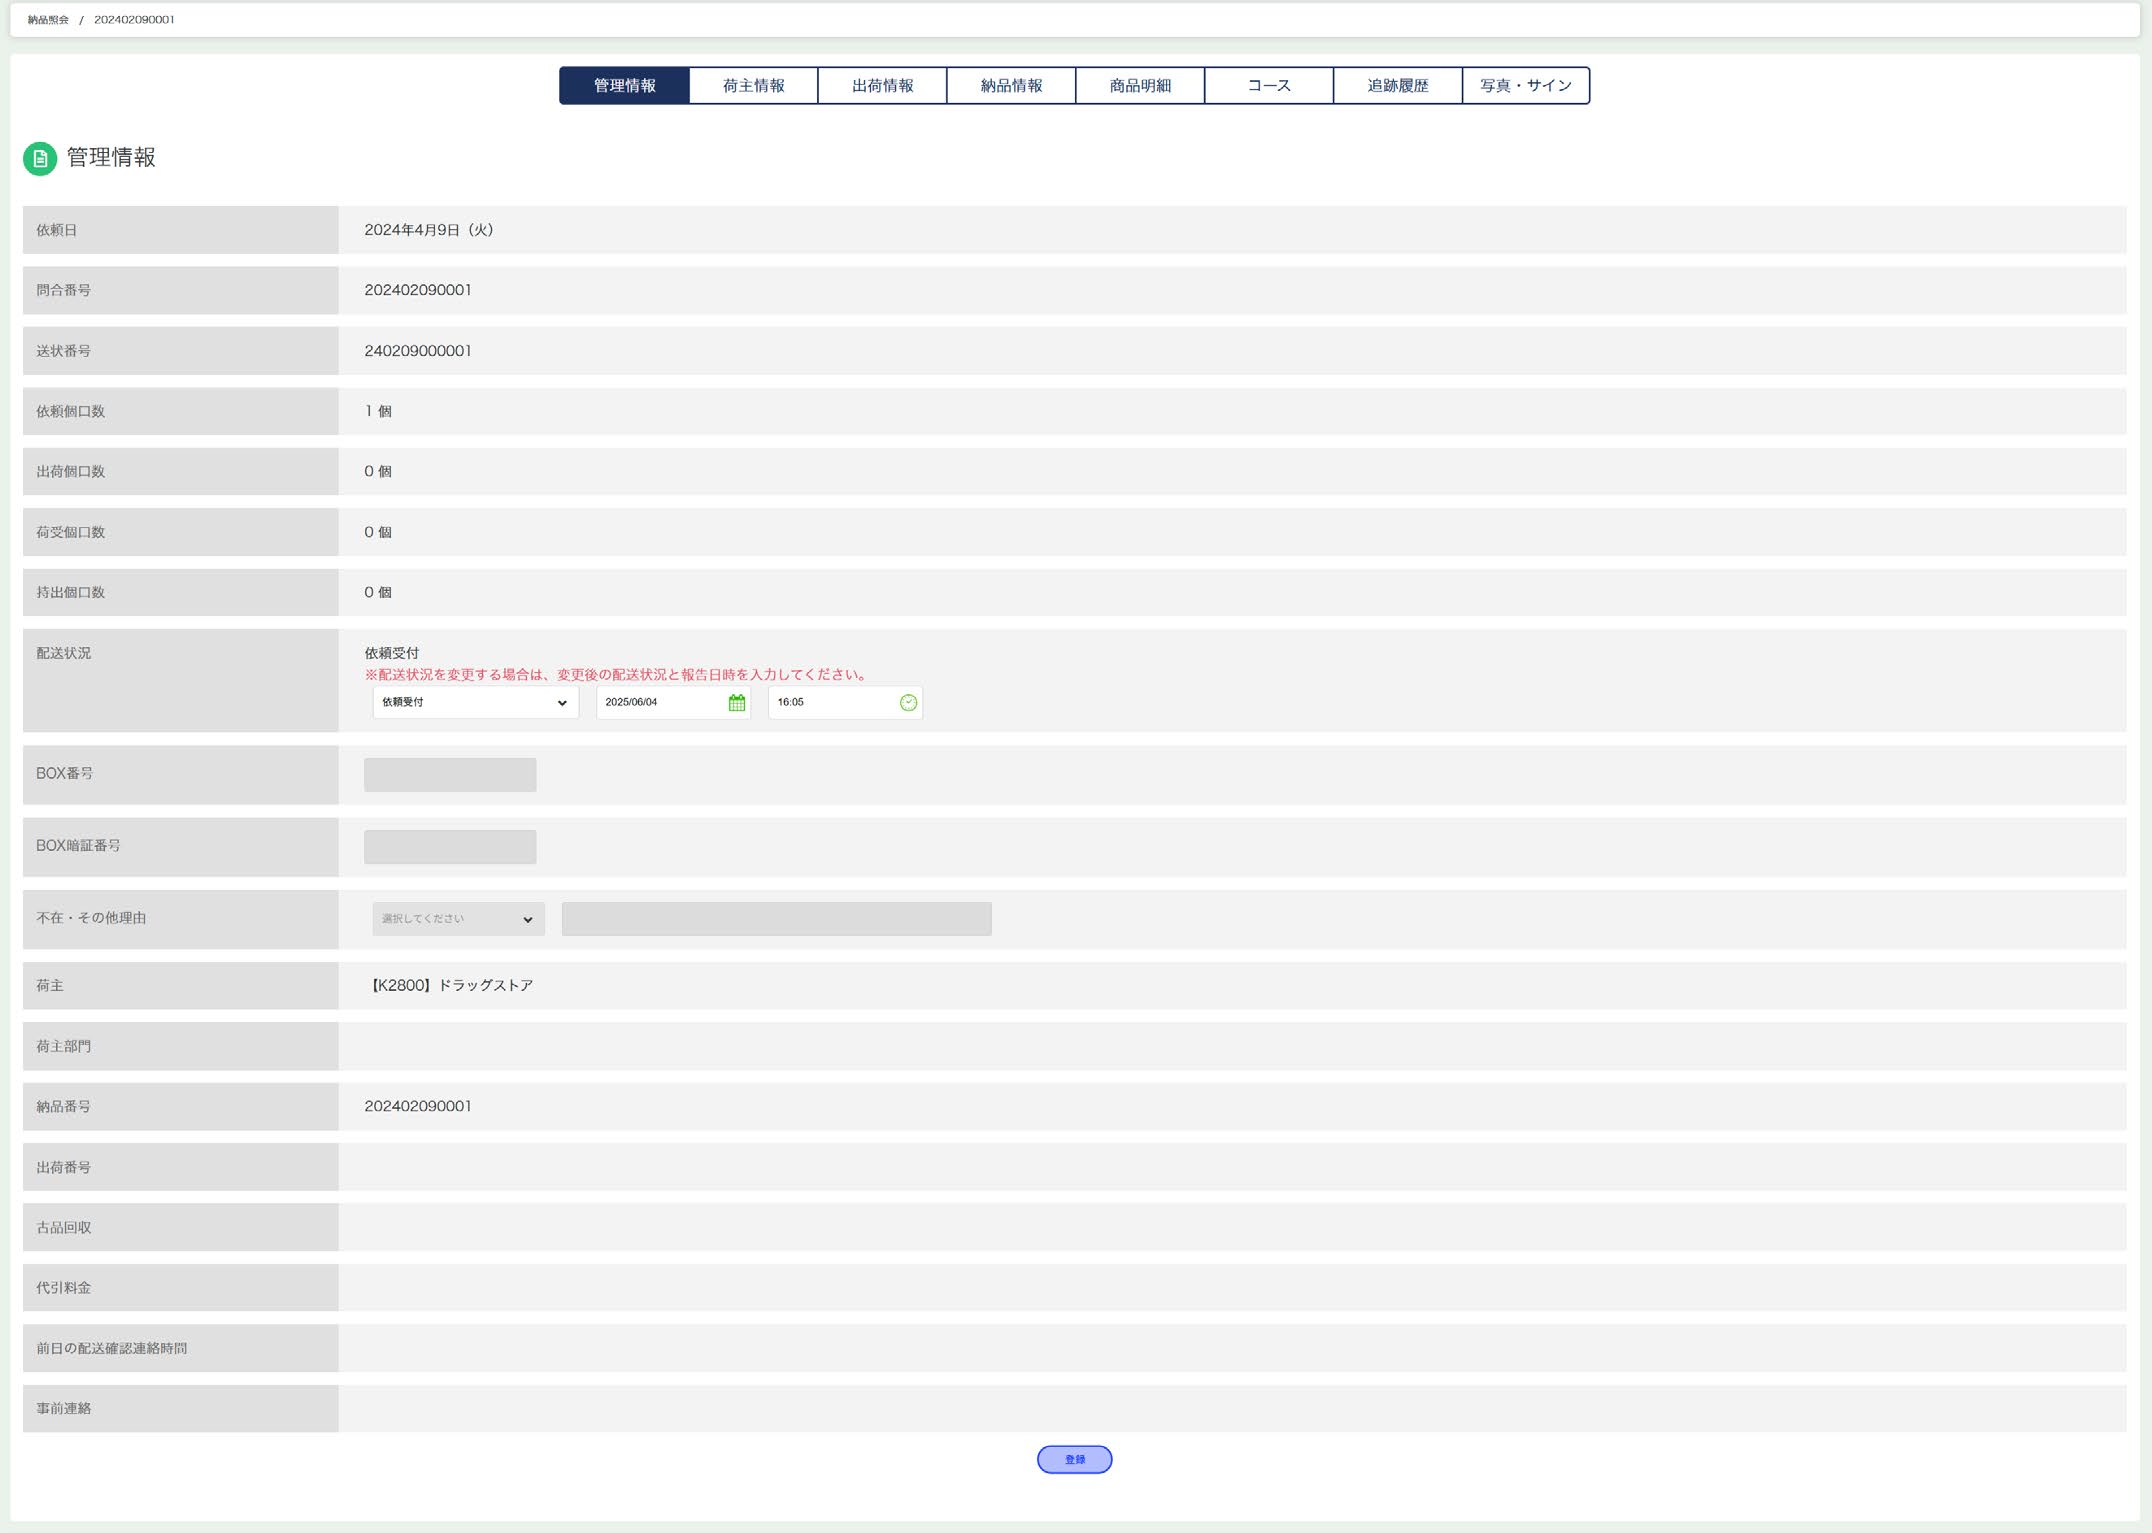This screenshot has height=1533, width=2152.
Task: Click the 不在・その他理由 row label
Action: (x=91, y=918)
